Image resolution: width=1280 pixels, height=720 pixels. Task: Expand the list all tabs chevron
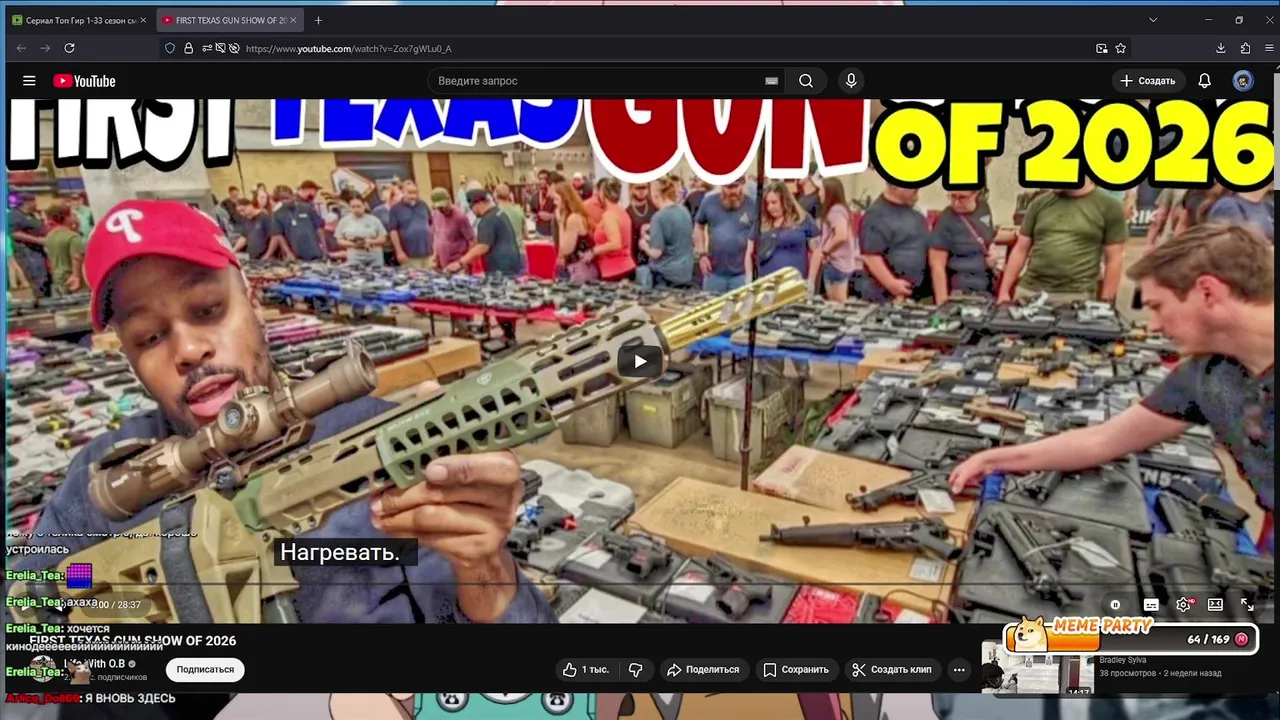click(1153, 20)
